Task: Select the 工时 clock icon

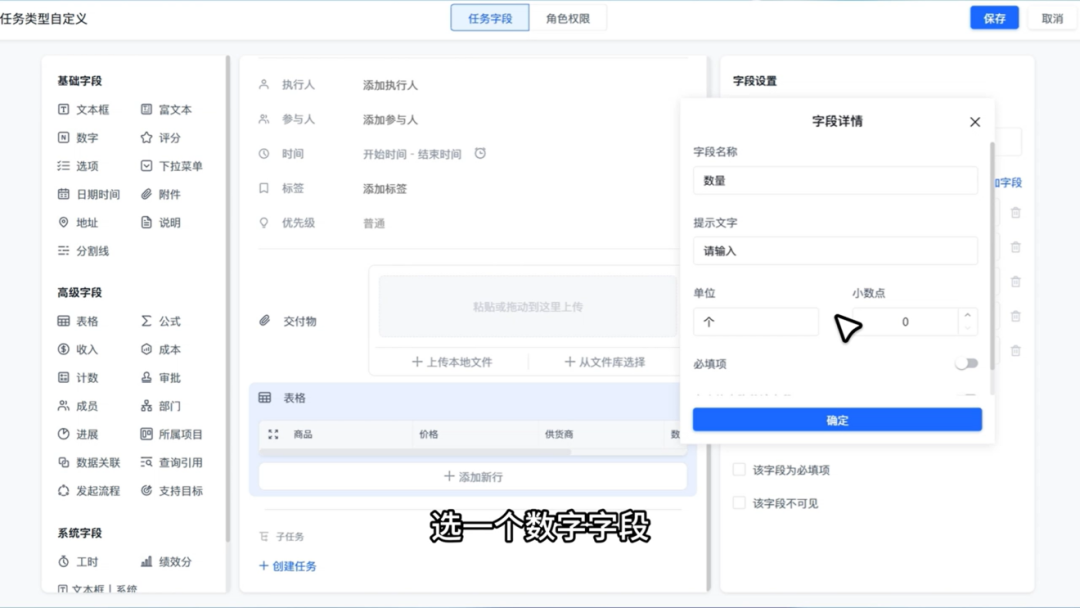Action: click(63, 561)
